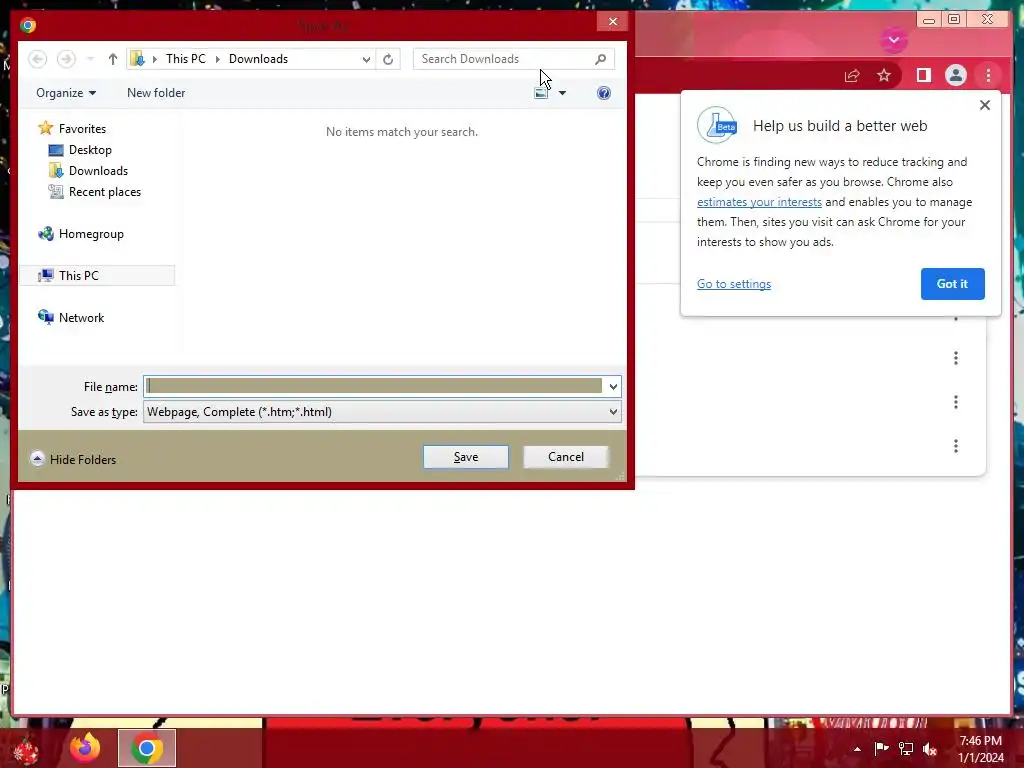Click the Beta flask icon

click(717, 125)
